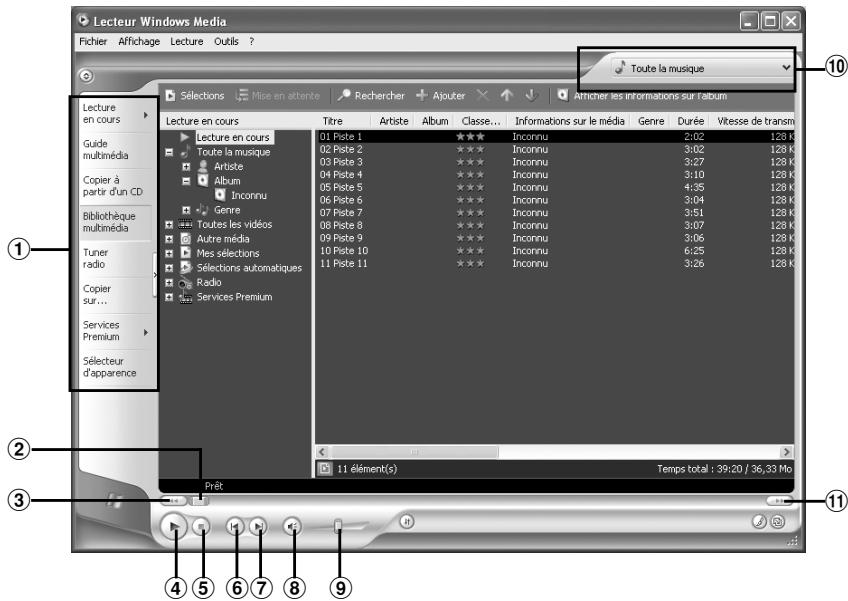The image size is (848, 601).
Task: Skip to next track button
Action: point(259,526)
